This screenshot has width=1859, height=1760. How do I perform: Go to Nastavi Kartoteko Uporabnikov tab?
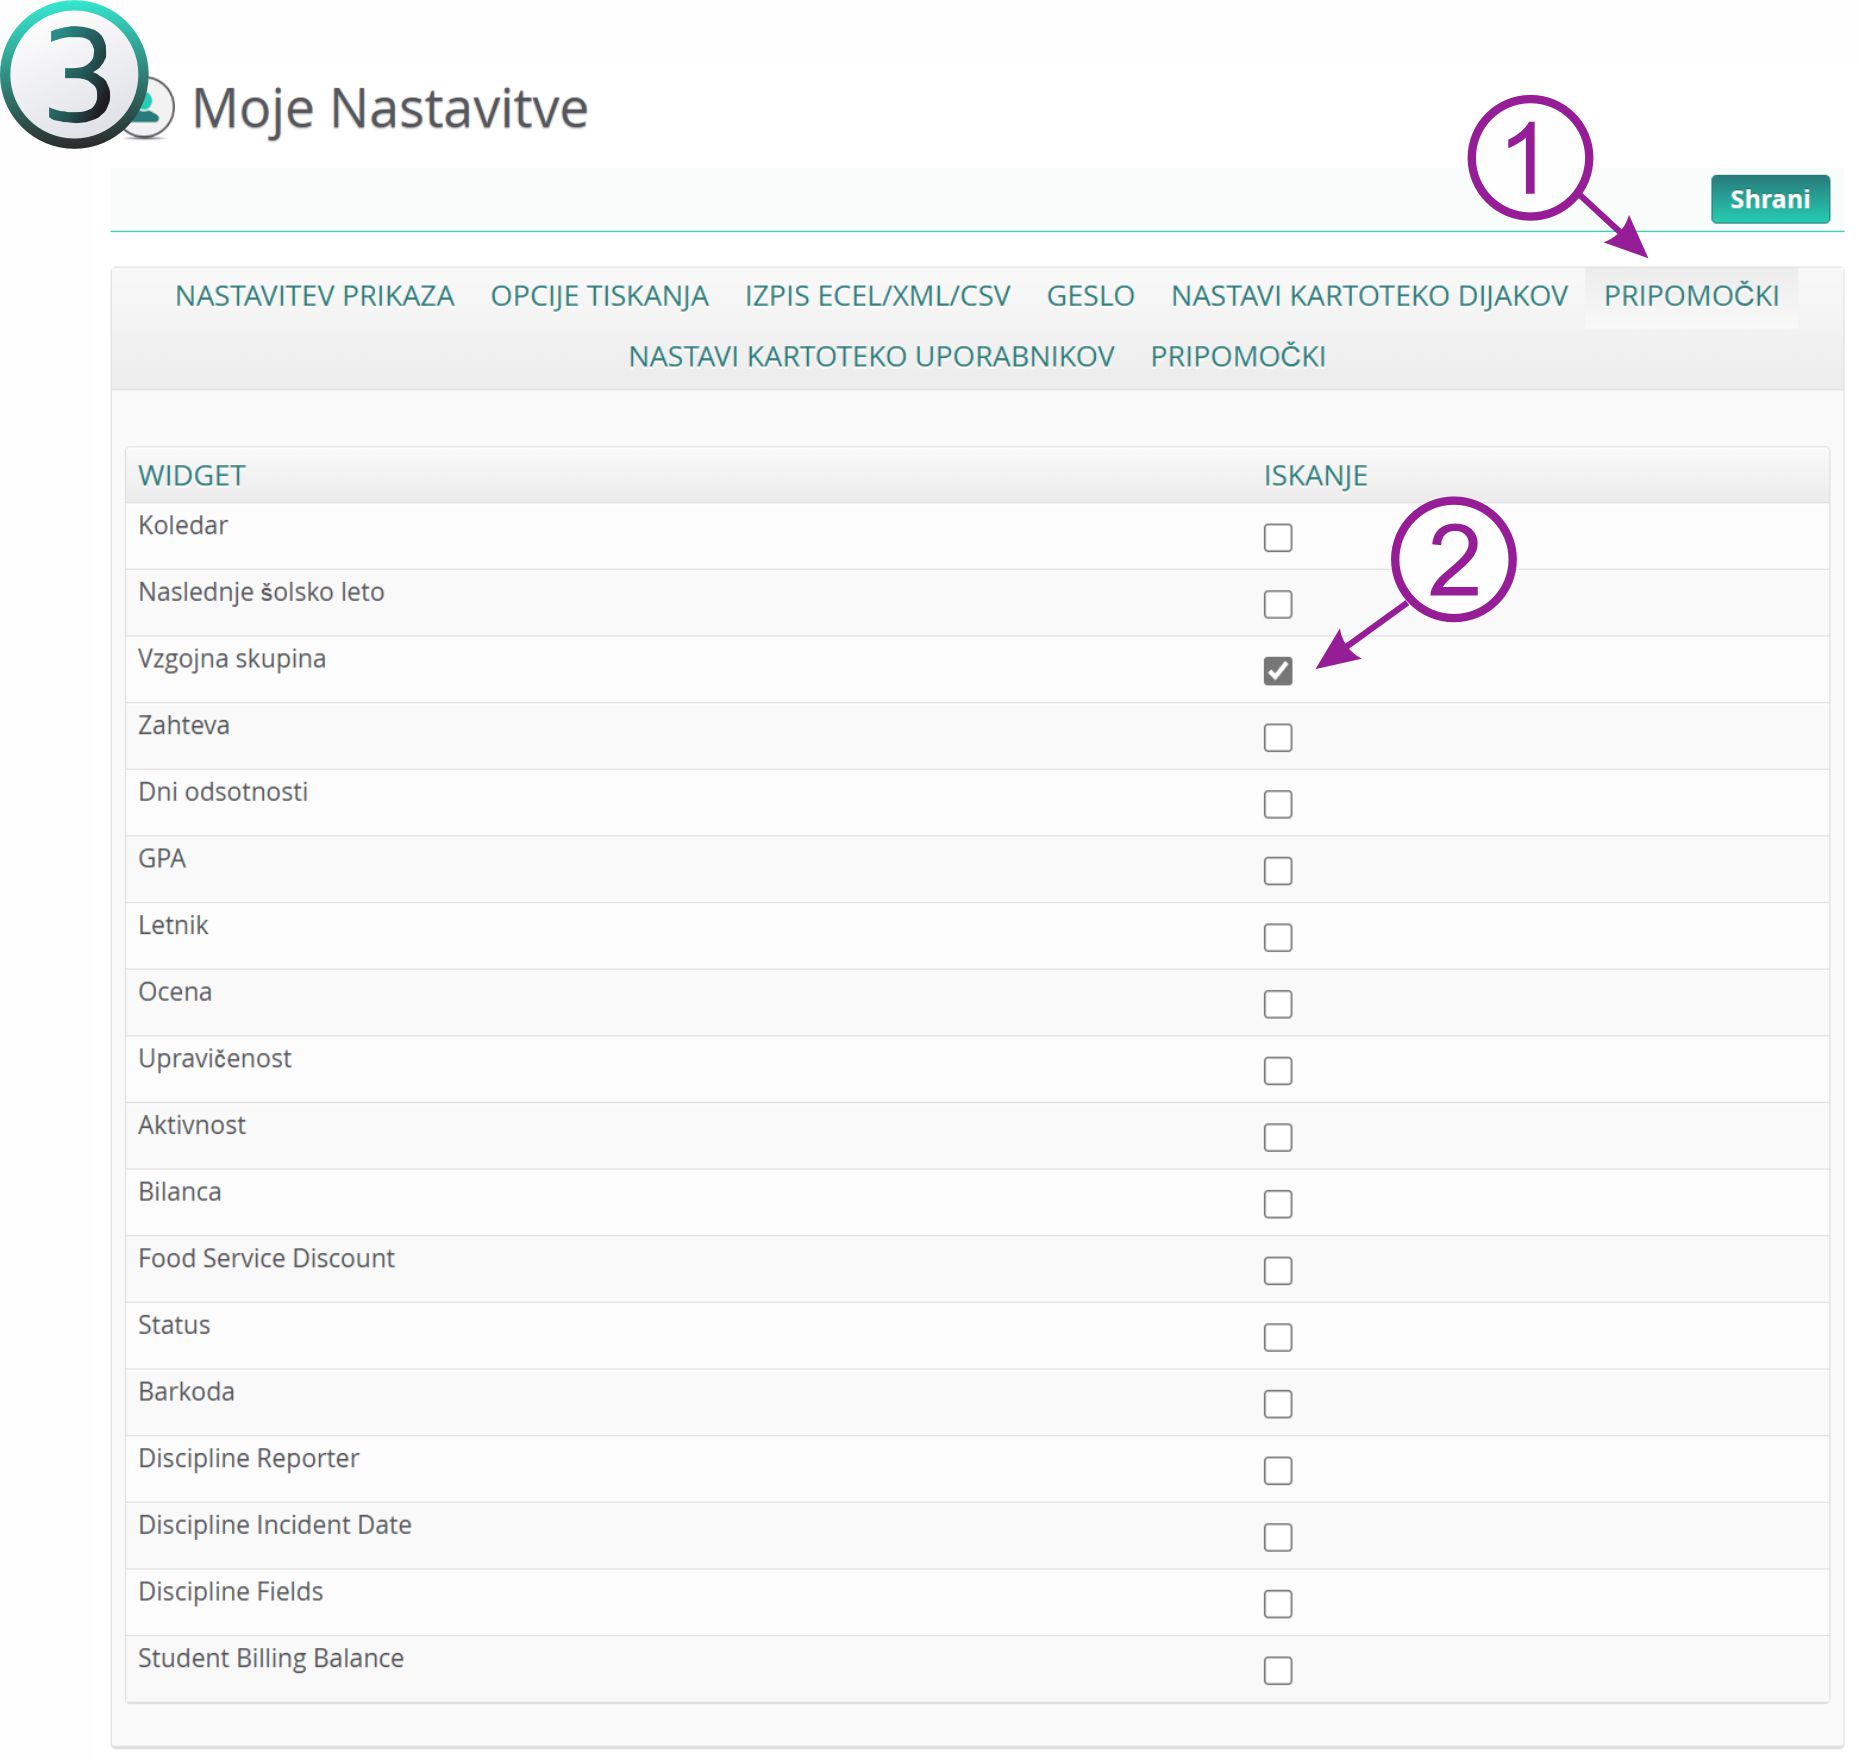point(871,357)
